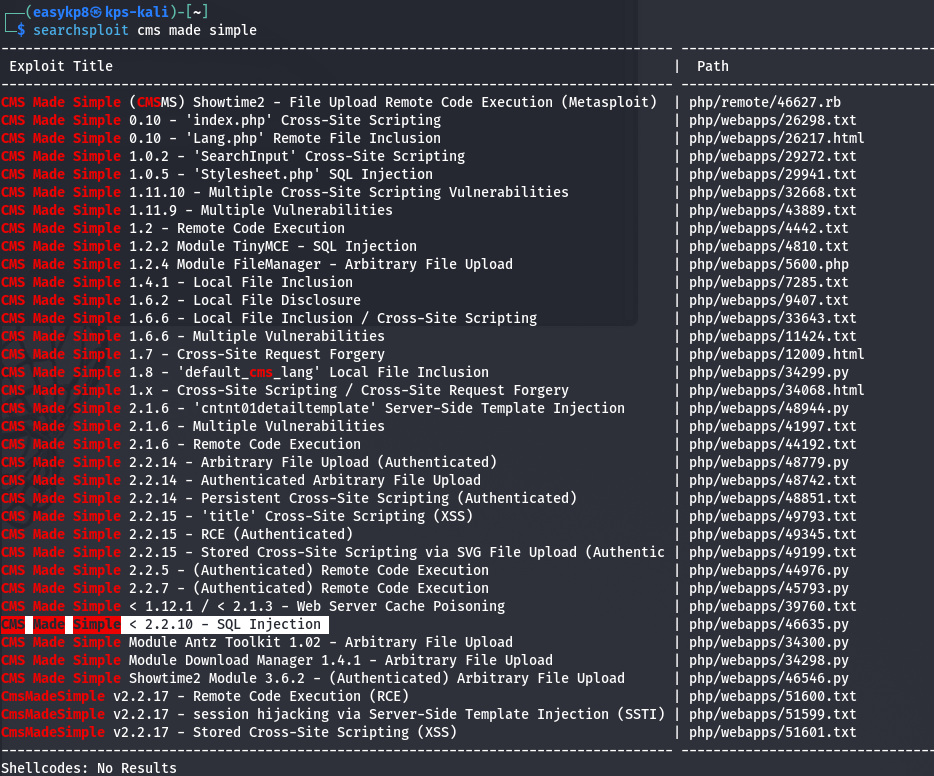Click path php/webapps/46635.py
This screenshot has width=934, height=776.
pos(768,624)
